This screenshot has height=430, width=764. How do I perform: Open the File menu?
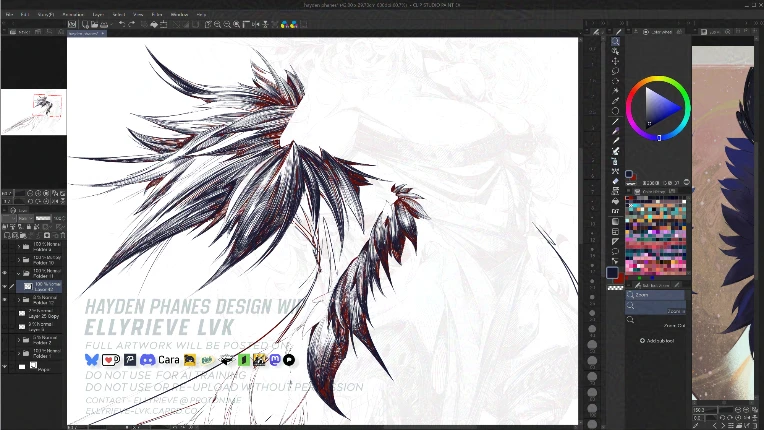coord(9,15)
